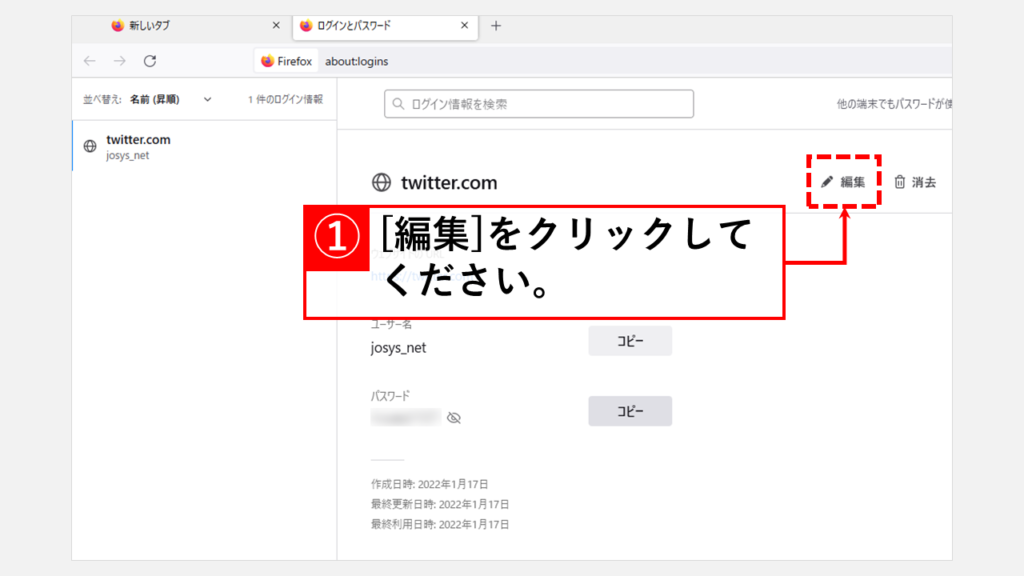Select the twitter.com login in the sidebar list
Viewport: 1024px width, 576px height.
point(200,147)
